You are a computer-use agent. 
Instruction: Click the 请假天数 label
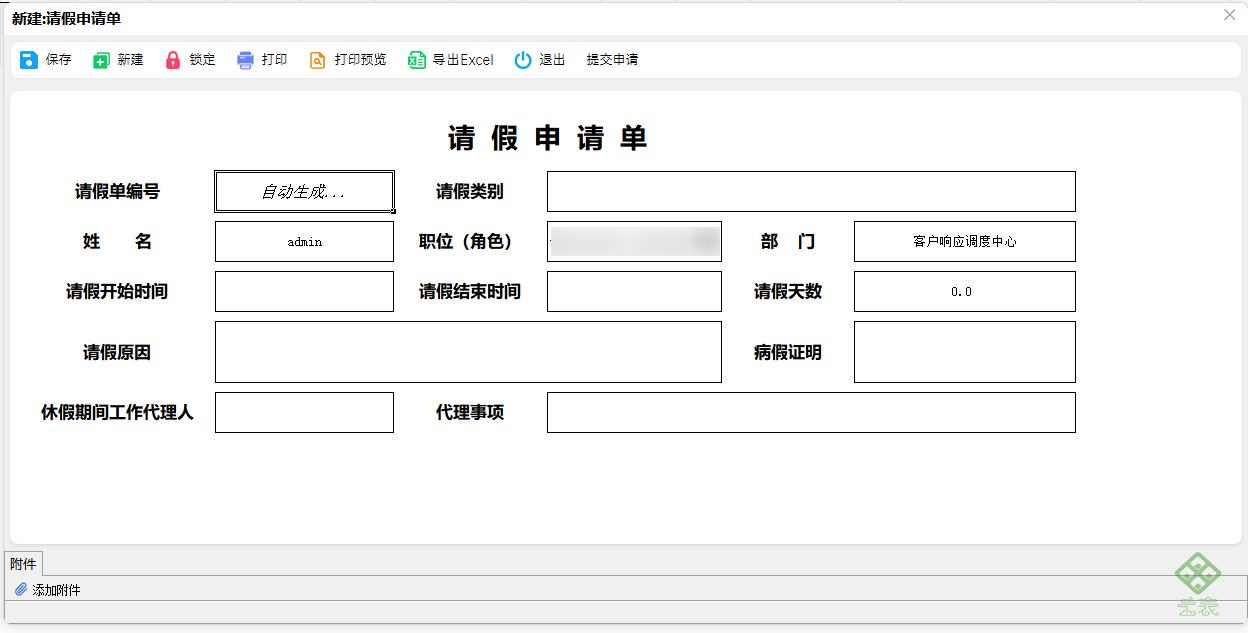pyautogui.click(x=788, y=291)
